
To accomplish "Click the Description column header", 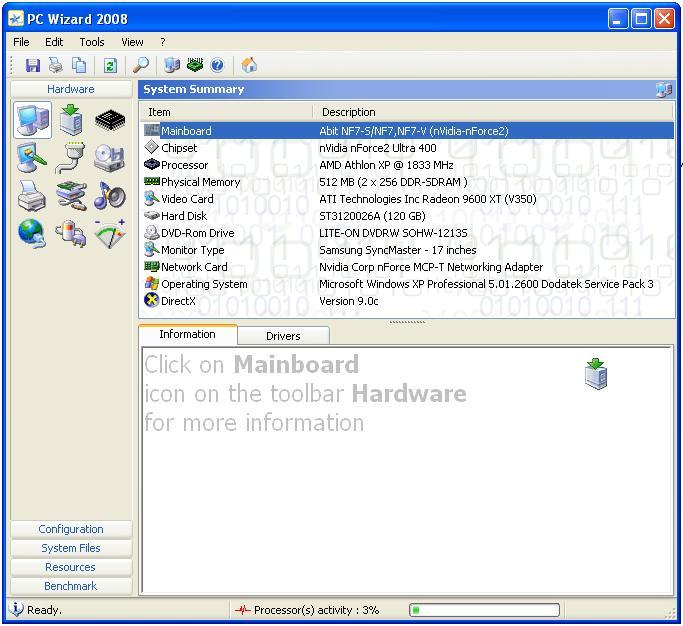I will pos(493,112).
